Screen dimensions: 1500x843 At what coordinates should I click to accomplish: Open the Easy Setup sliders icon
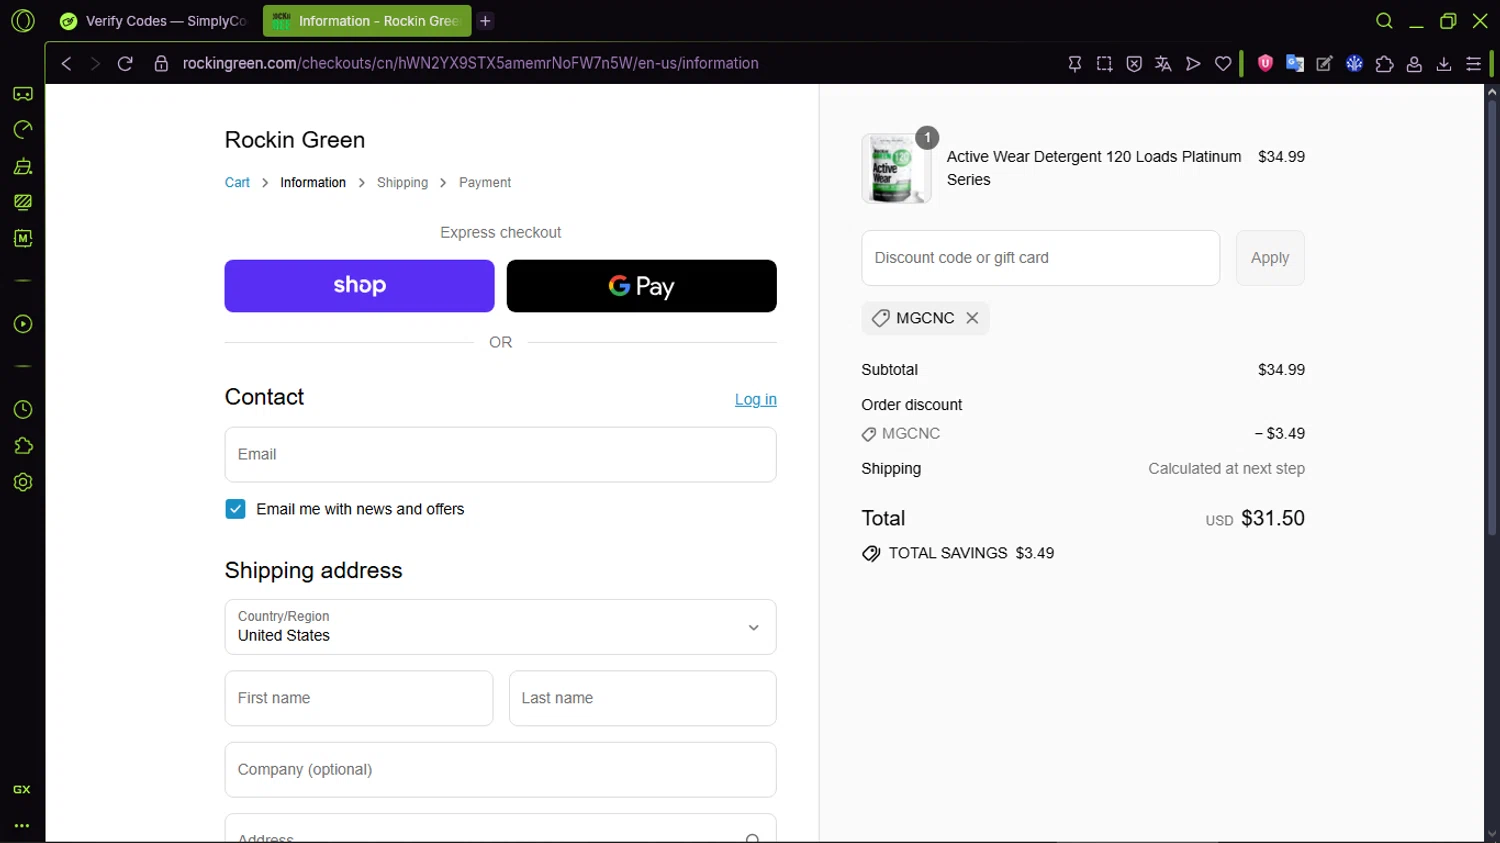(x=1474, y=64)
